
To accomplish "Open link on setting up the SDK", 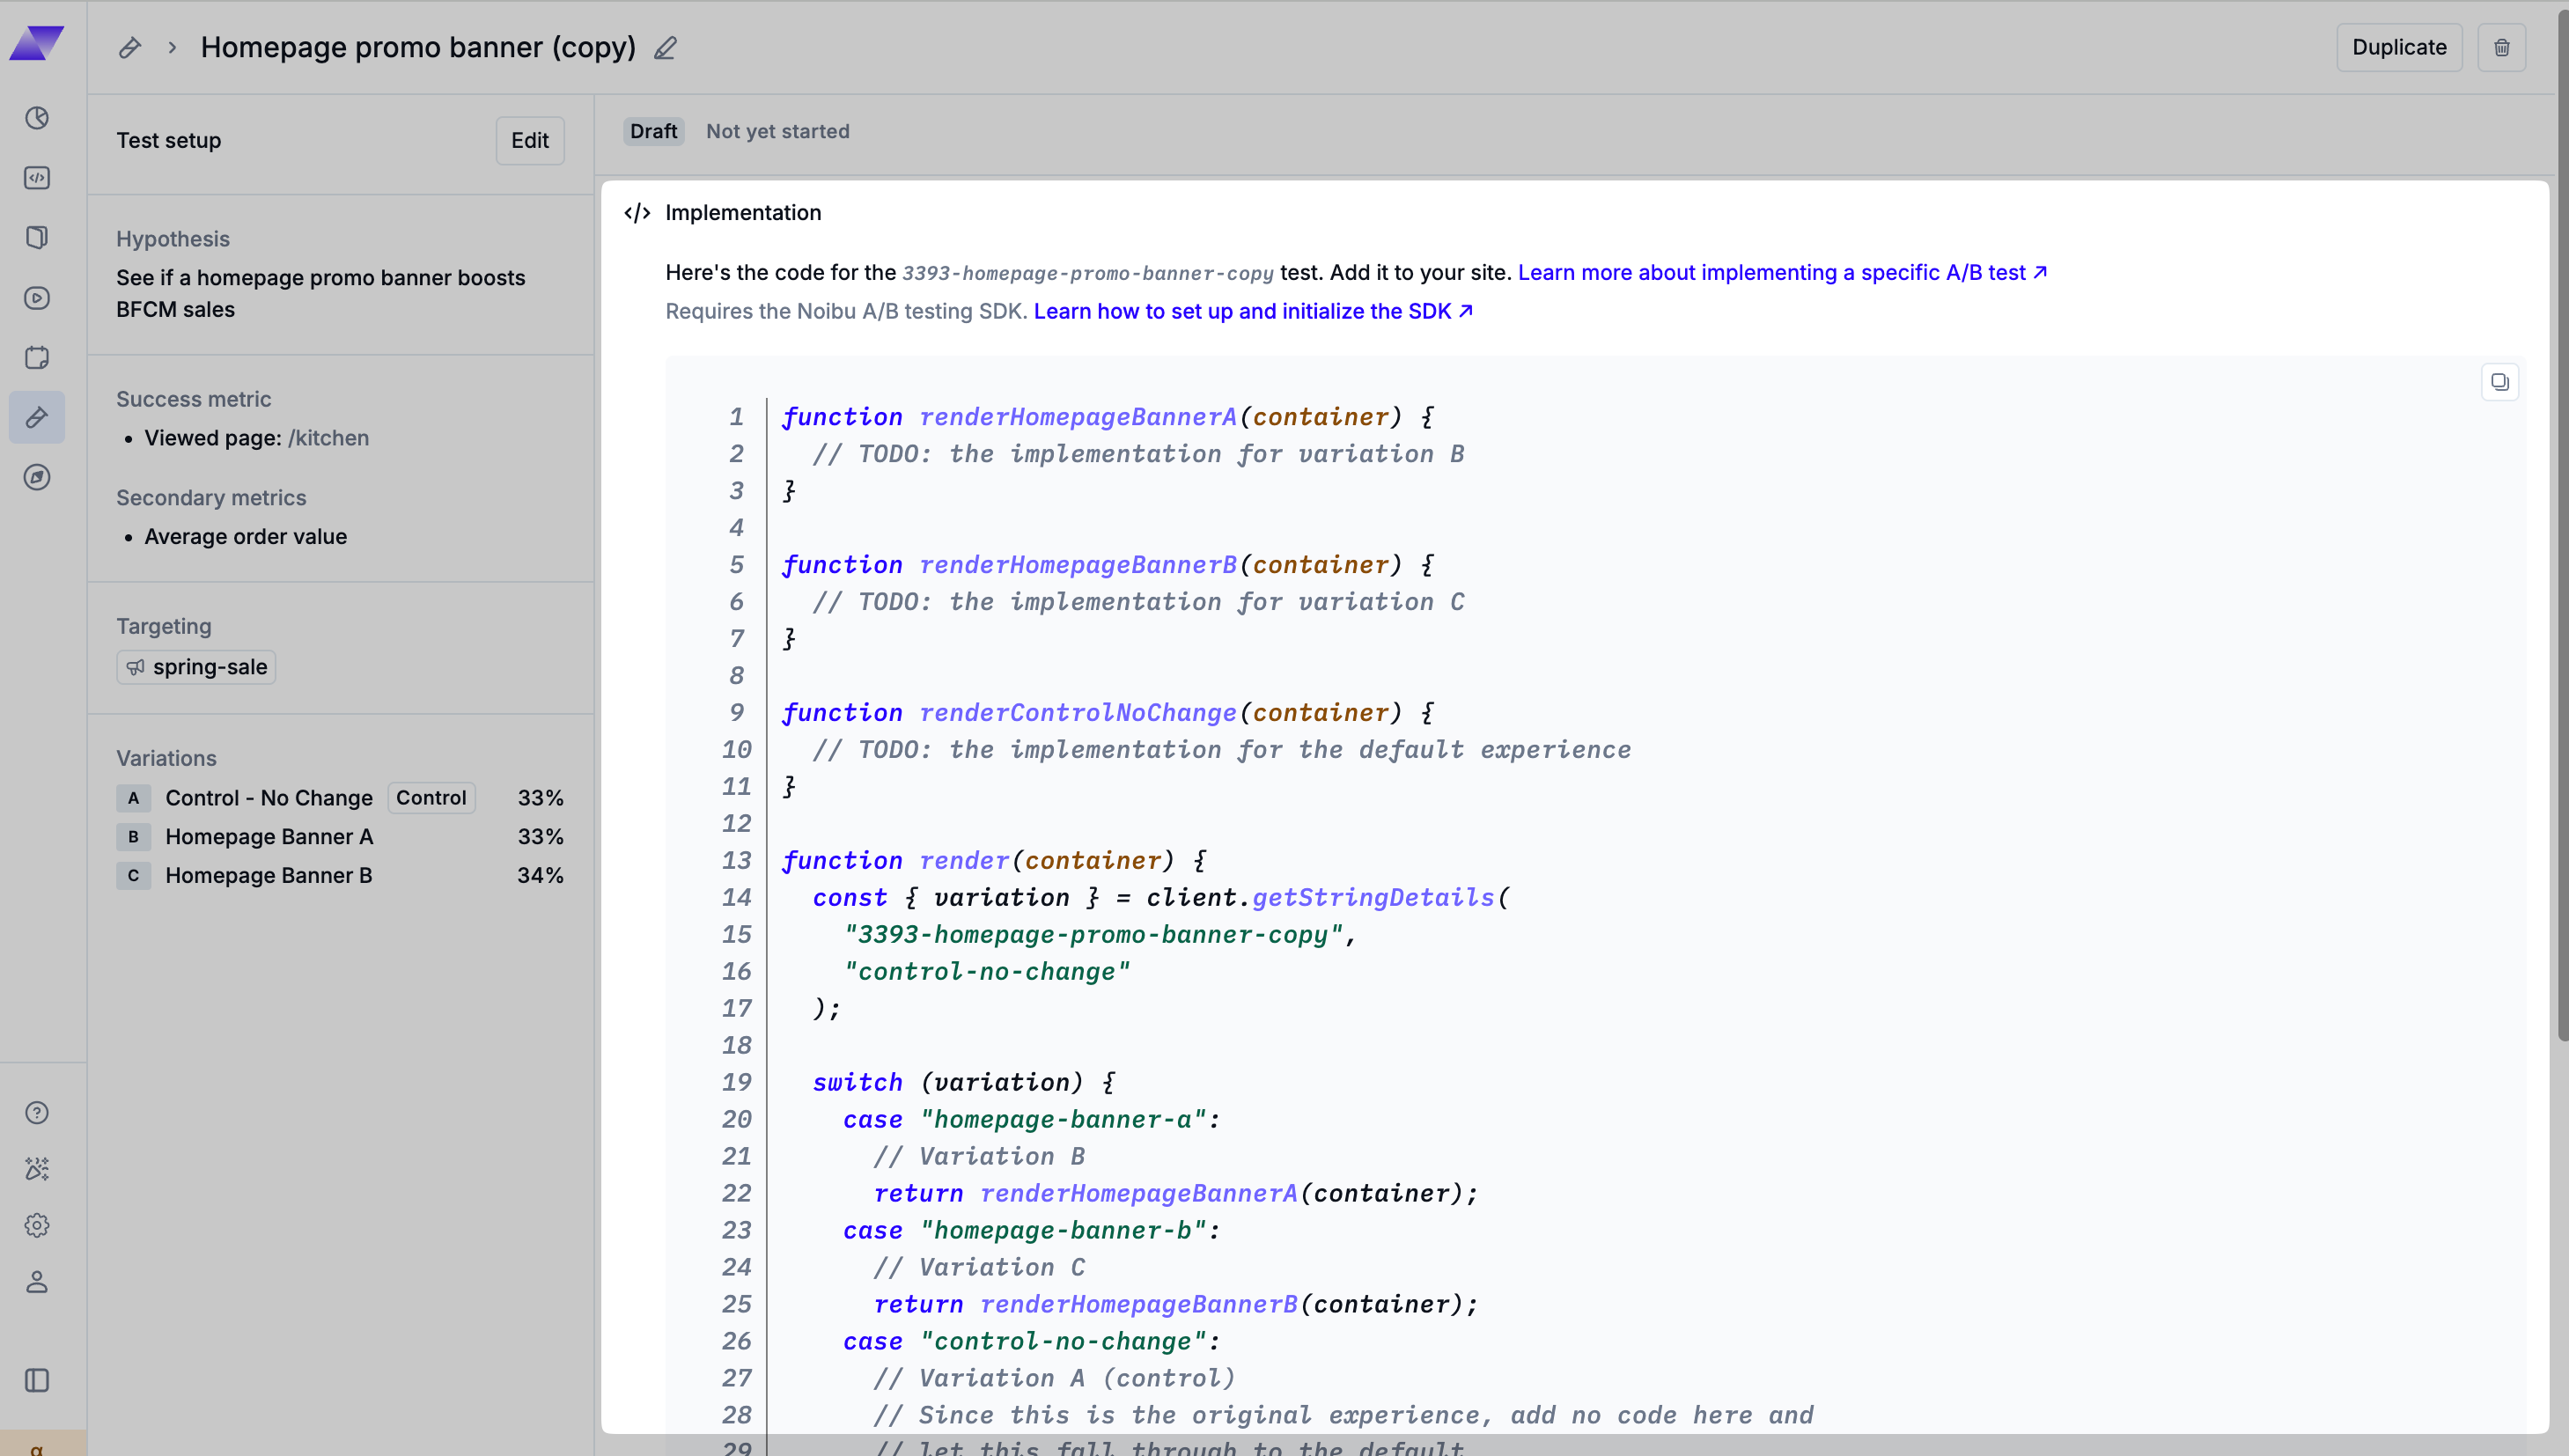I will tap(1253, 312).
